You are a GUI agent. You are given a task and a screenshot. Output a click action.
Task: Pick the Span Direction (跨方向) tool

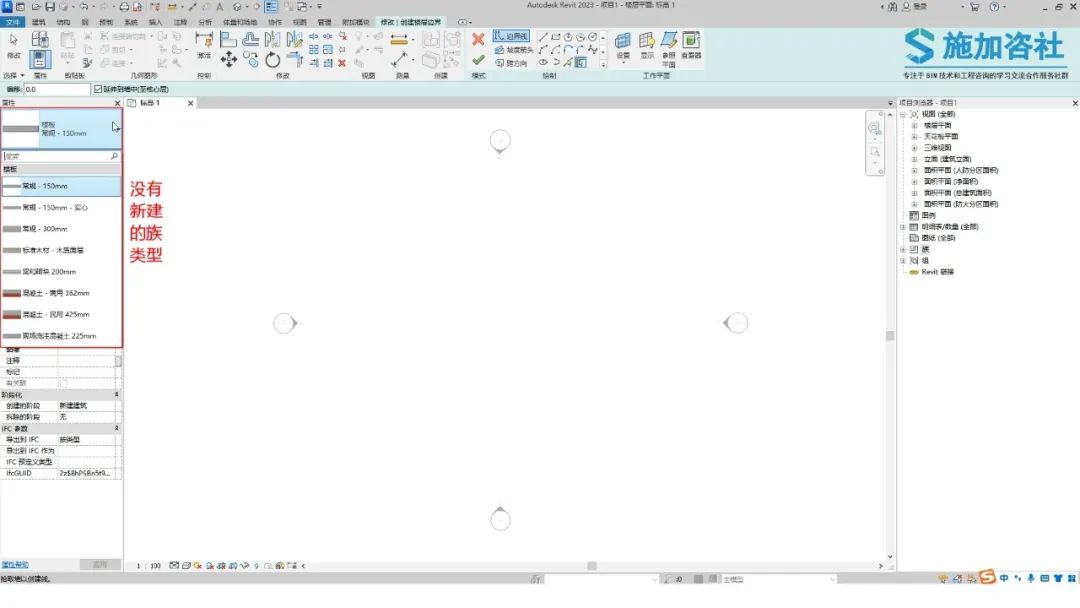(511, 63)
